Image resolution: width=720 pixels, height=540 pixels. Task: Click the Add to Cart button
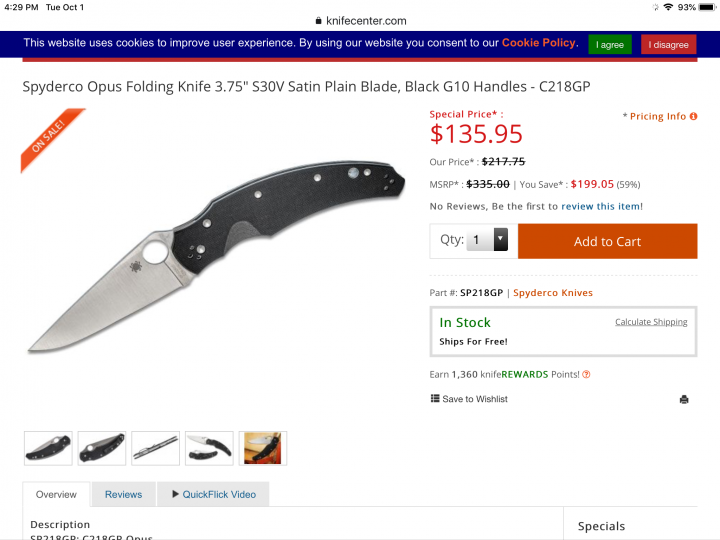click(608, 241)
